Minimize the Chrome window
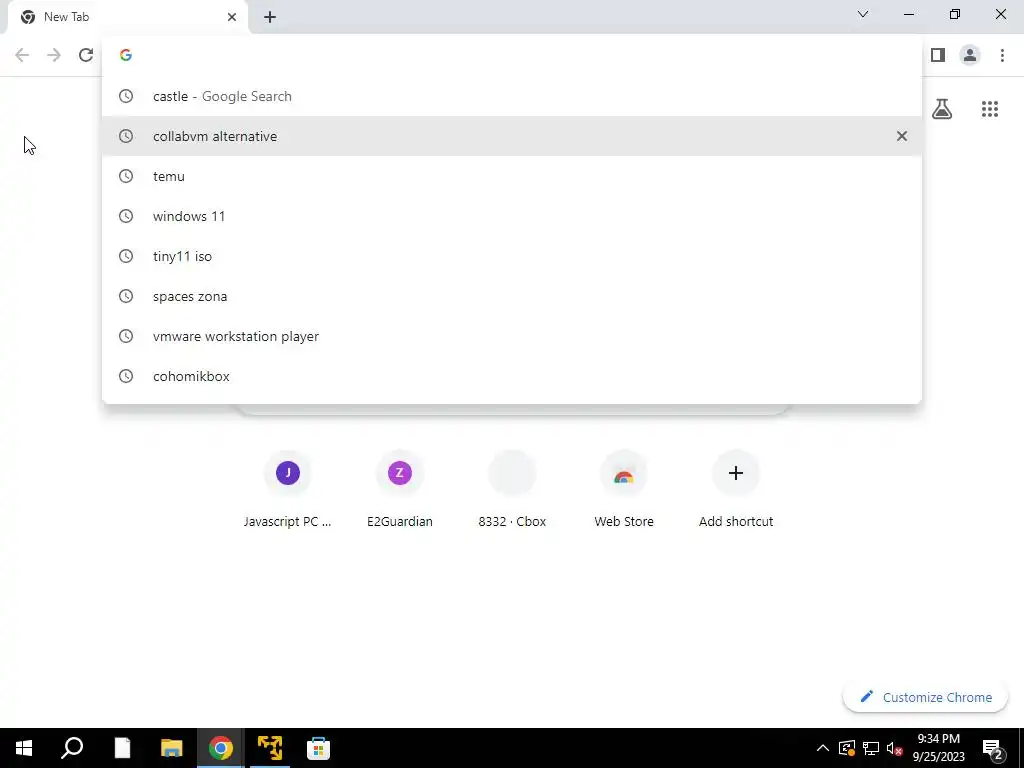 tap(908, 14)
